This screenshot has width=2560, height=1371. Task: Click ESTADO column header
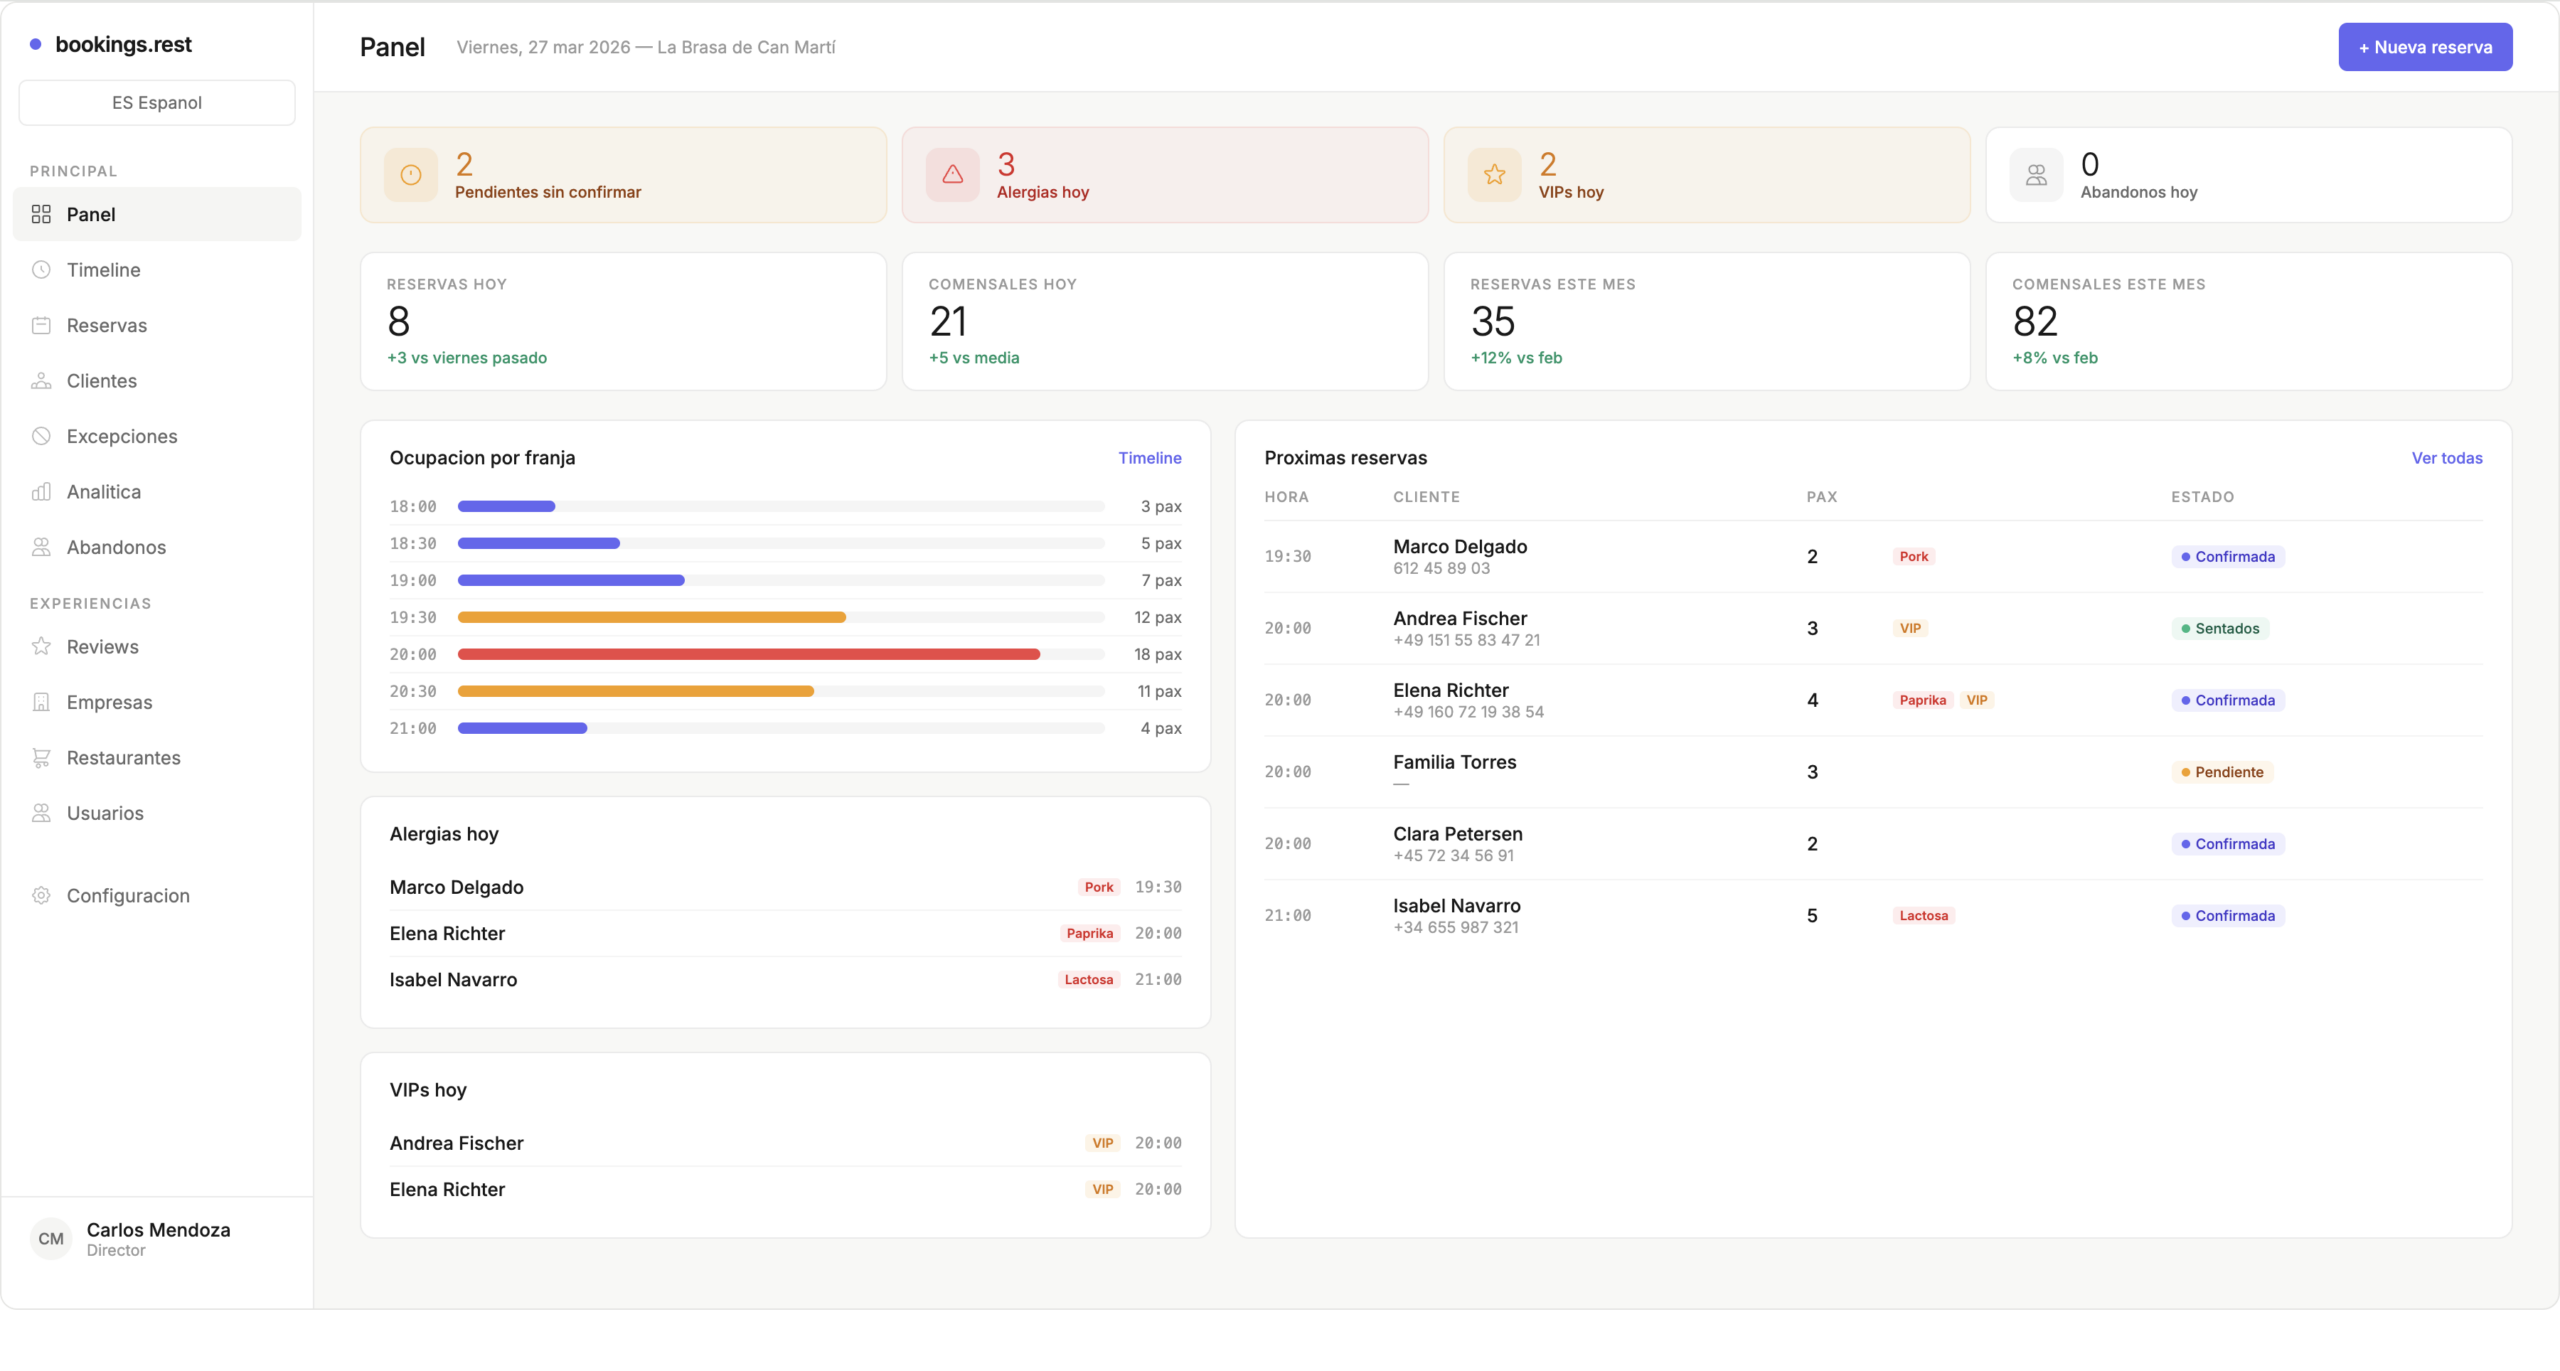tap(2202, 497)
